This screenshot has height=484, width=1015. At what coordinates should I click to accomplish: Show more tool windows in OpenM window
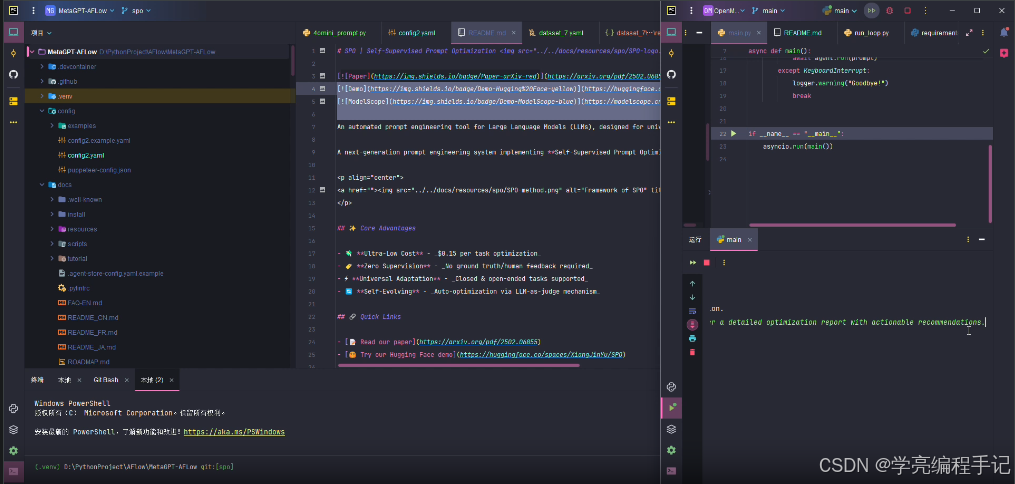point(671,121)
